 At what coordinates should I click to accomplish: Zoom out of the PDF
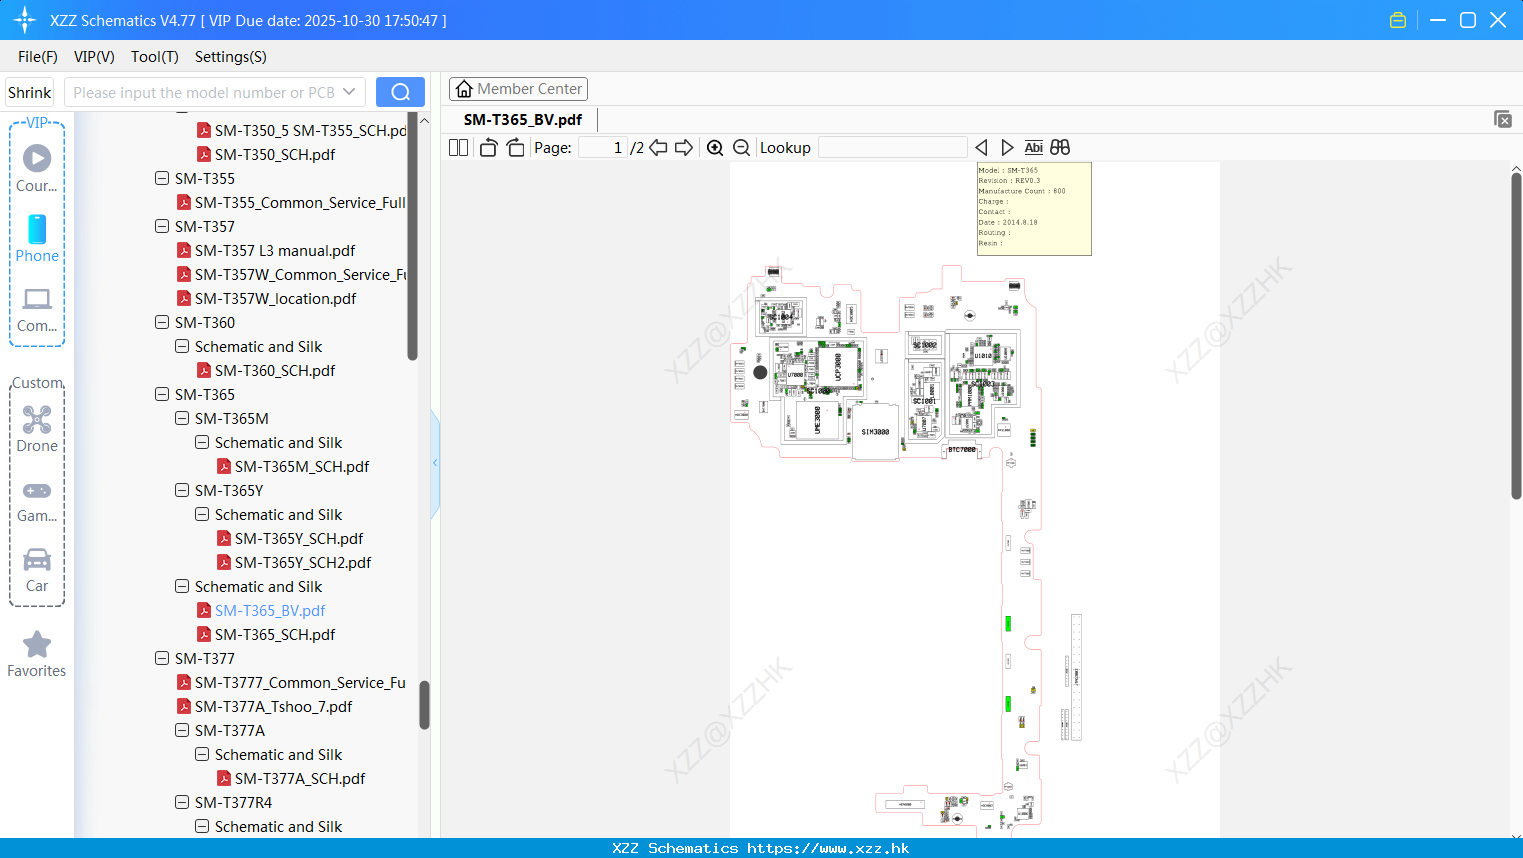point(741,147)
